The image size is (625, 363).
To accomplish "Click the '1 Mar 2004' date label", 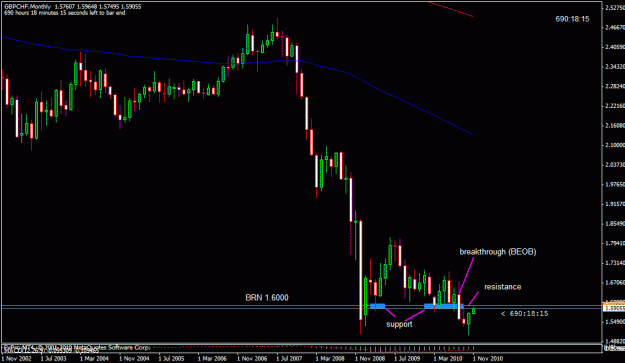I will click(94, 358).
